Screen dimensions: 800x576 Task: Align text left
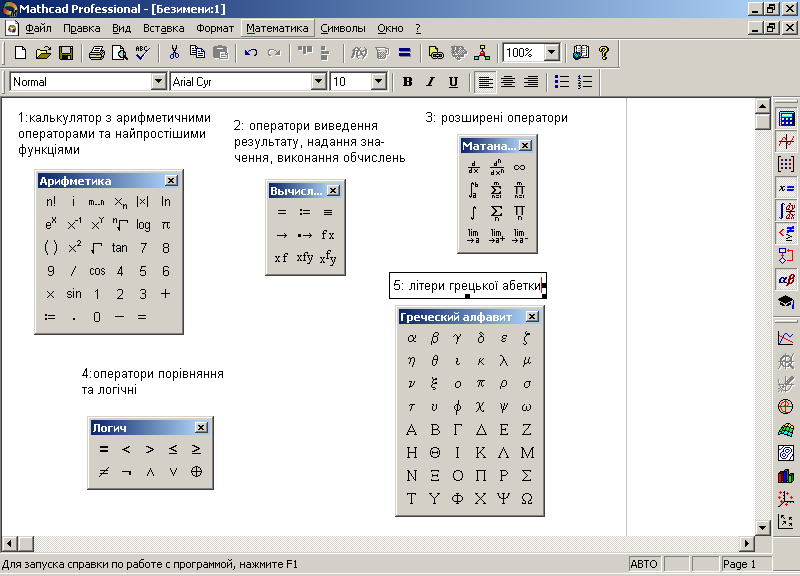coord(485,82)
